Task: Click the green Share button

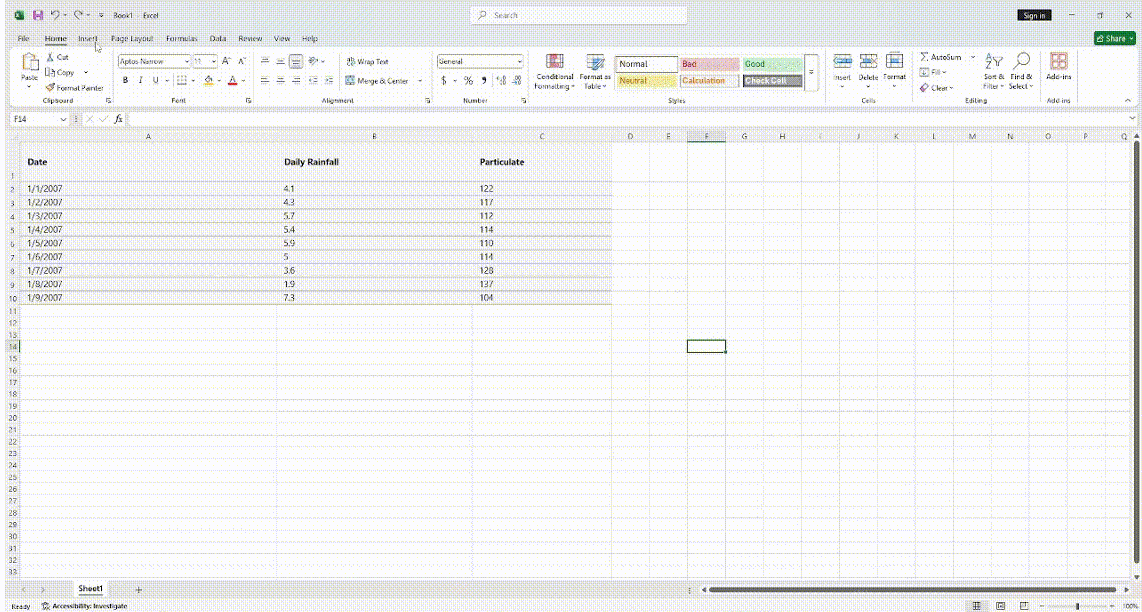Action: point(1114,39)
